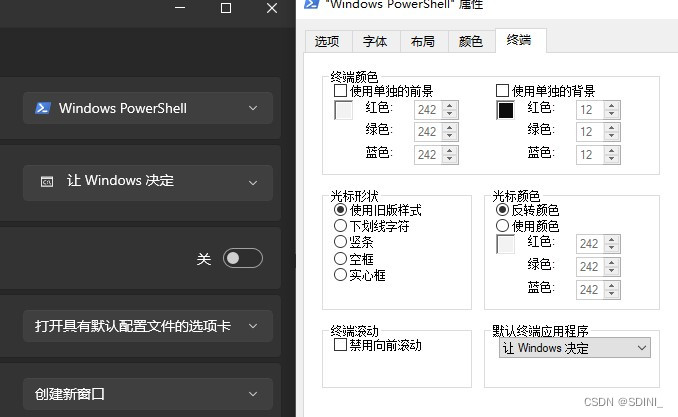Decrease foreground 红色 value with down arrow
The image size is (678, 417).
point(450,114)
